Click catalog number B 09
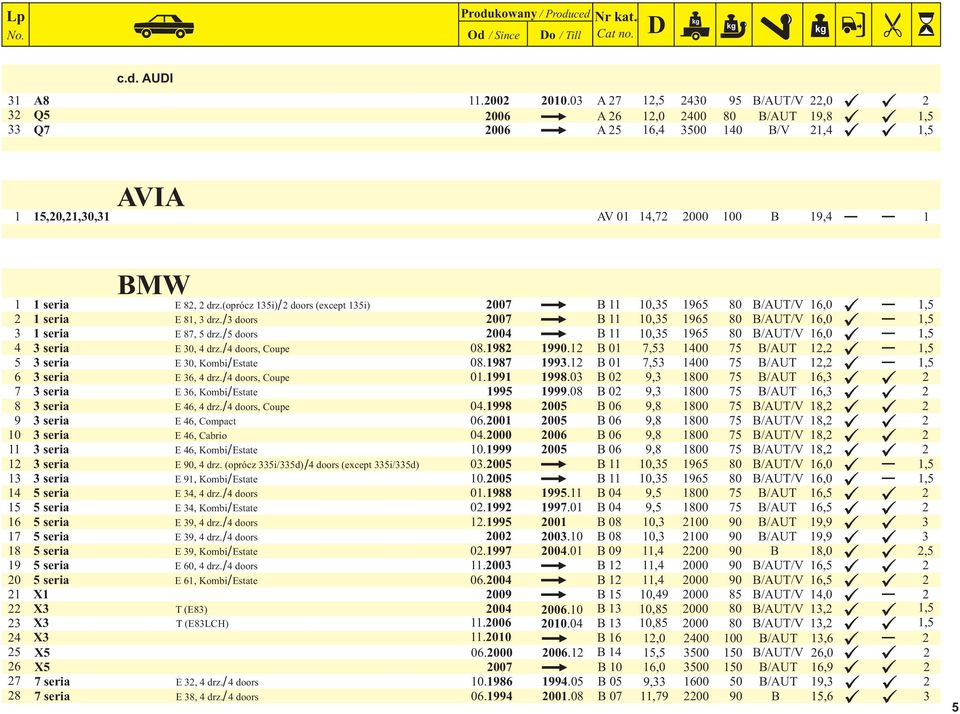This screenshot has width=960, height=714. (609, 551)
